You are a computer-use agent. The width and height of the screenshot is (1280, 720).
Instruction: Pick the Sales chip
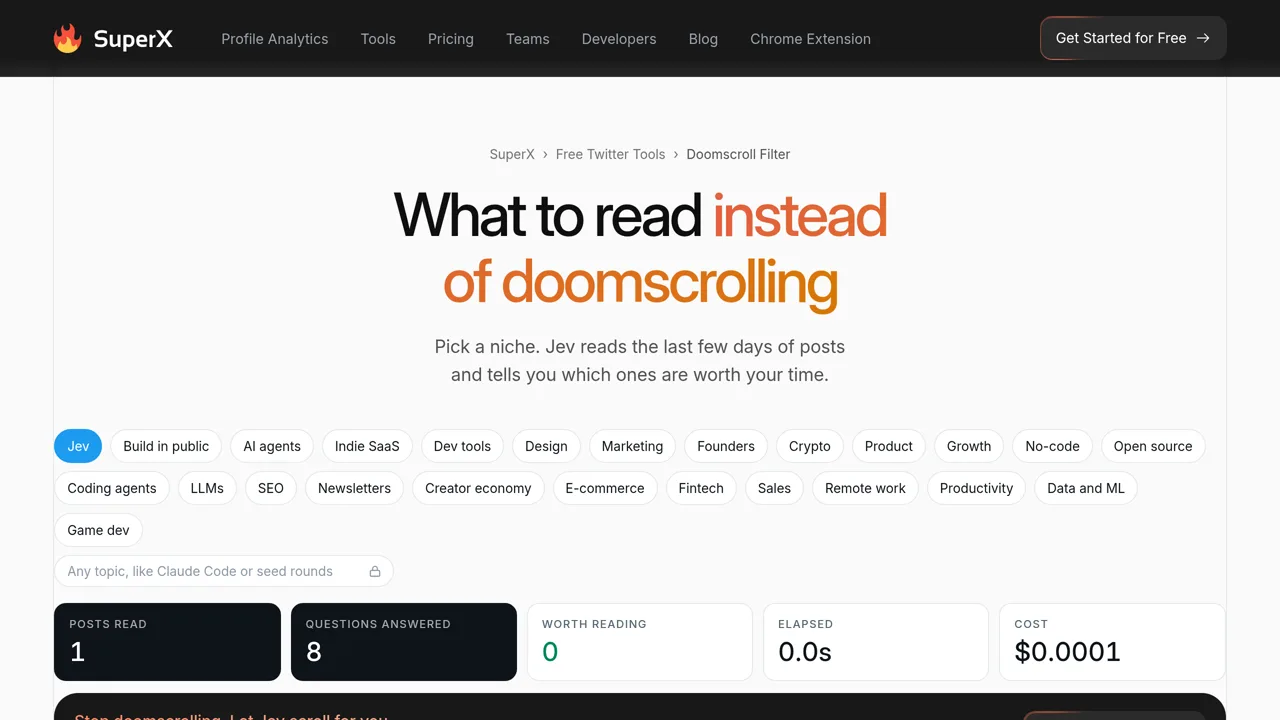point(774,488)
